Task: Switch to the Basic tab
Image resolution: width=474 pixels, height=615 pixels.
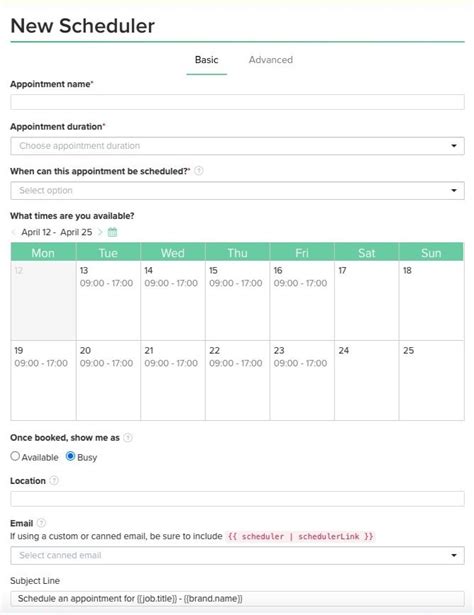Action: point(207,60)
